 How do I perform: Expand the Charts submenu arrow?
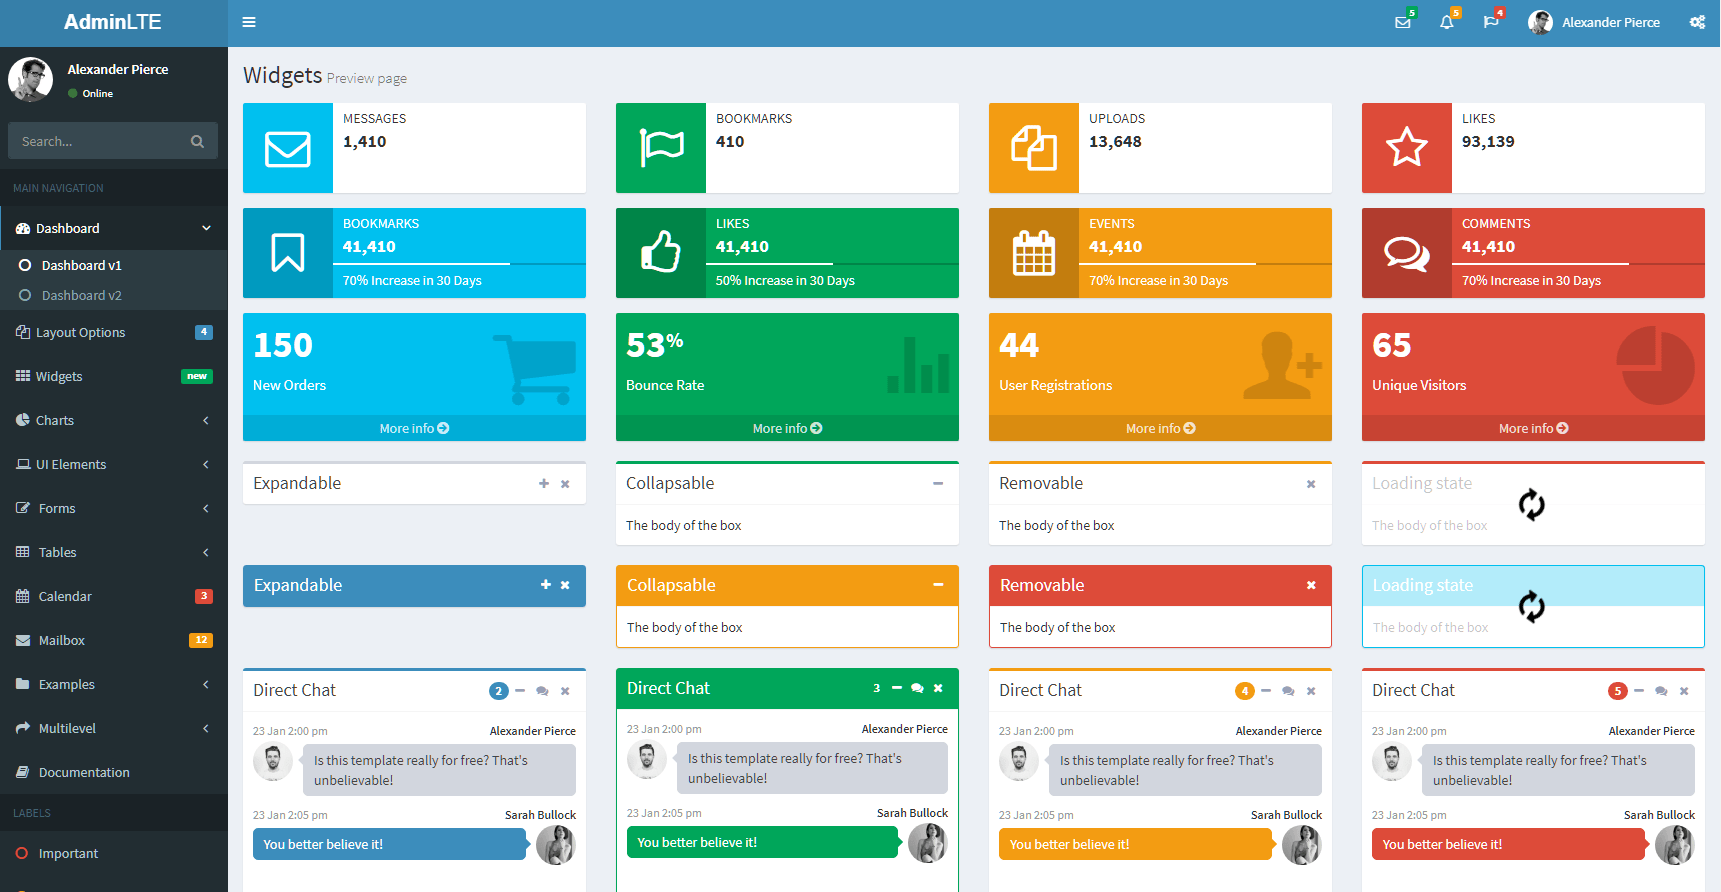point(206,420)
